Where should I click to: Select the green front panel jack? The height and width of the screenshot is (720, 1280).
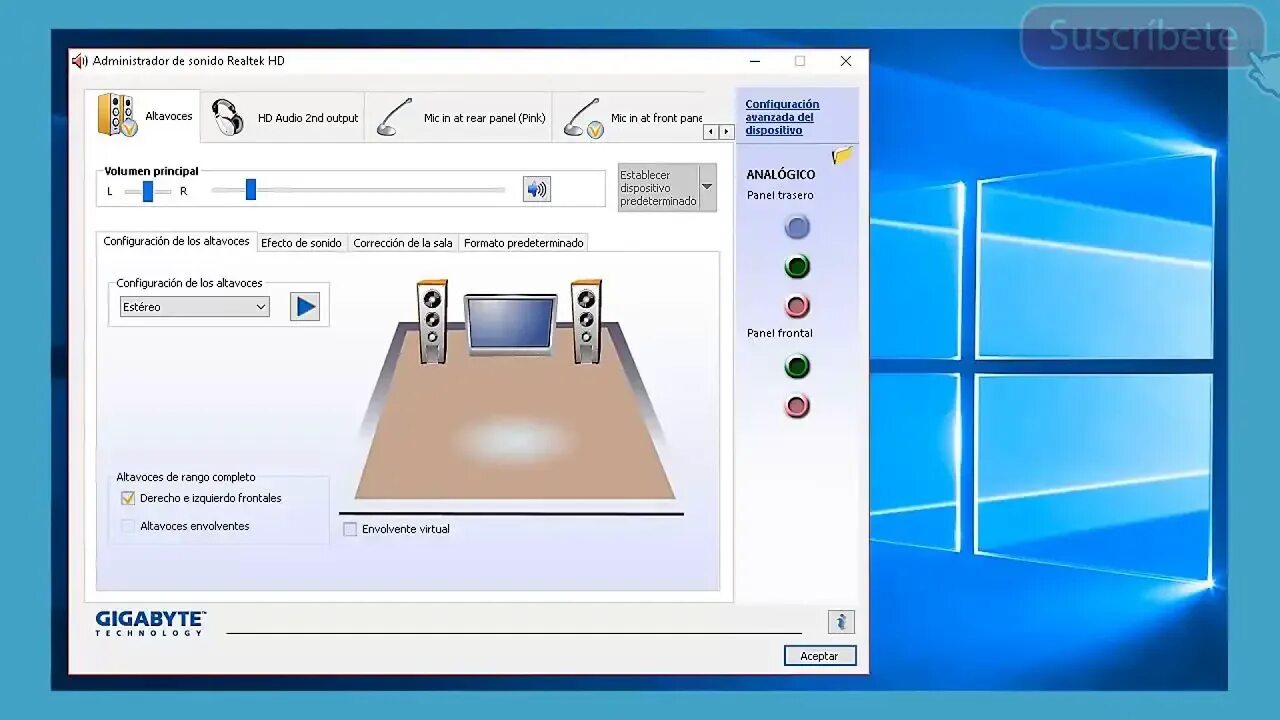click(797, 367)
